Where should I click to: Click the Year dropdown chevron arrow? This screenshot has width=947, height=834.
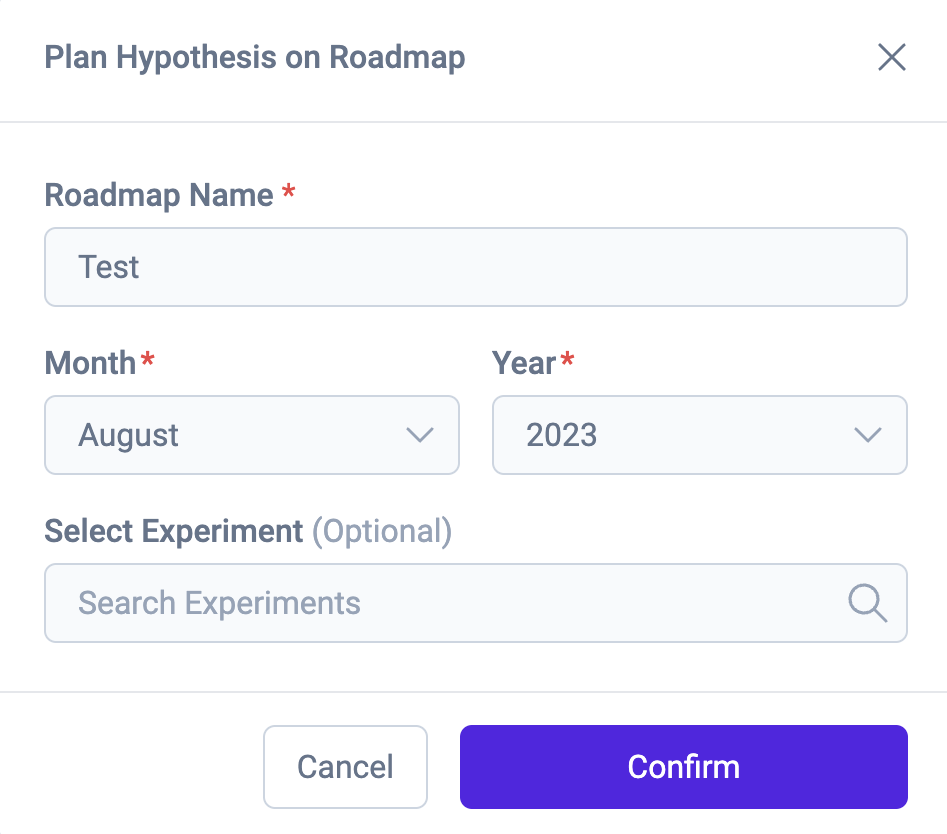[x=867, y=435]
